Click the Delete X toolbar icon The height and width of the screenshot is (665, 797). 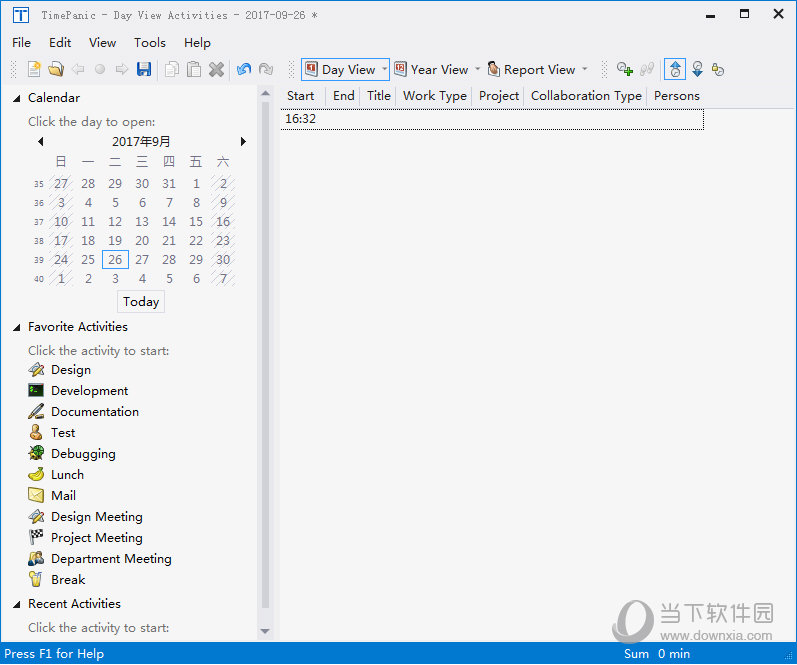click(x=217, y=69)
